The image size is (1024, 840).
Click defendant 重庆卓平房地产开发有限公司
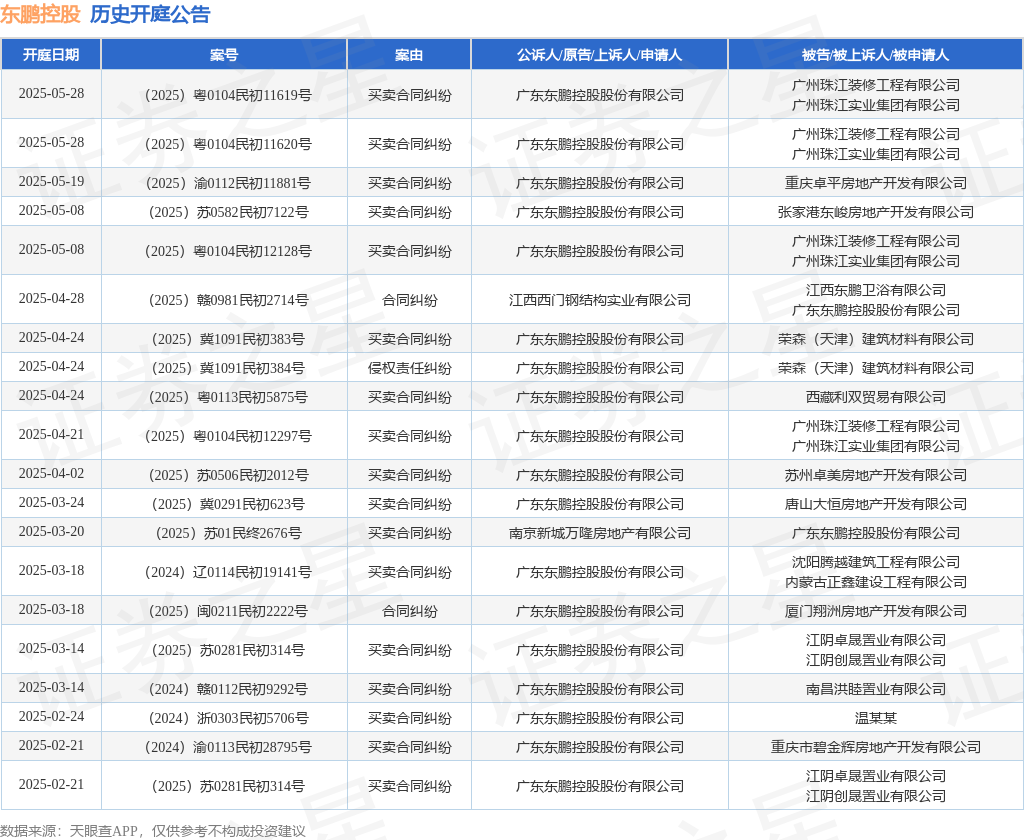pyautogui.click(x=875, y=183)
